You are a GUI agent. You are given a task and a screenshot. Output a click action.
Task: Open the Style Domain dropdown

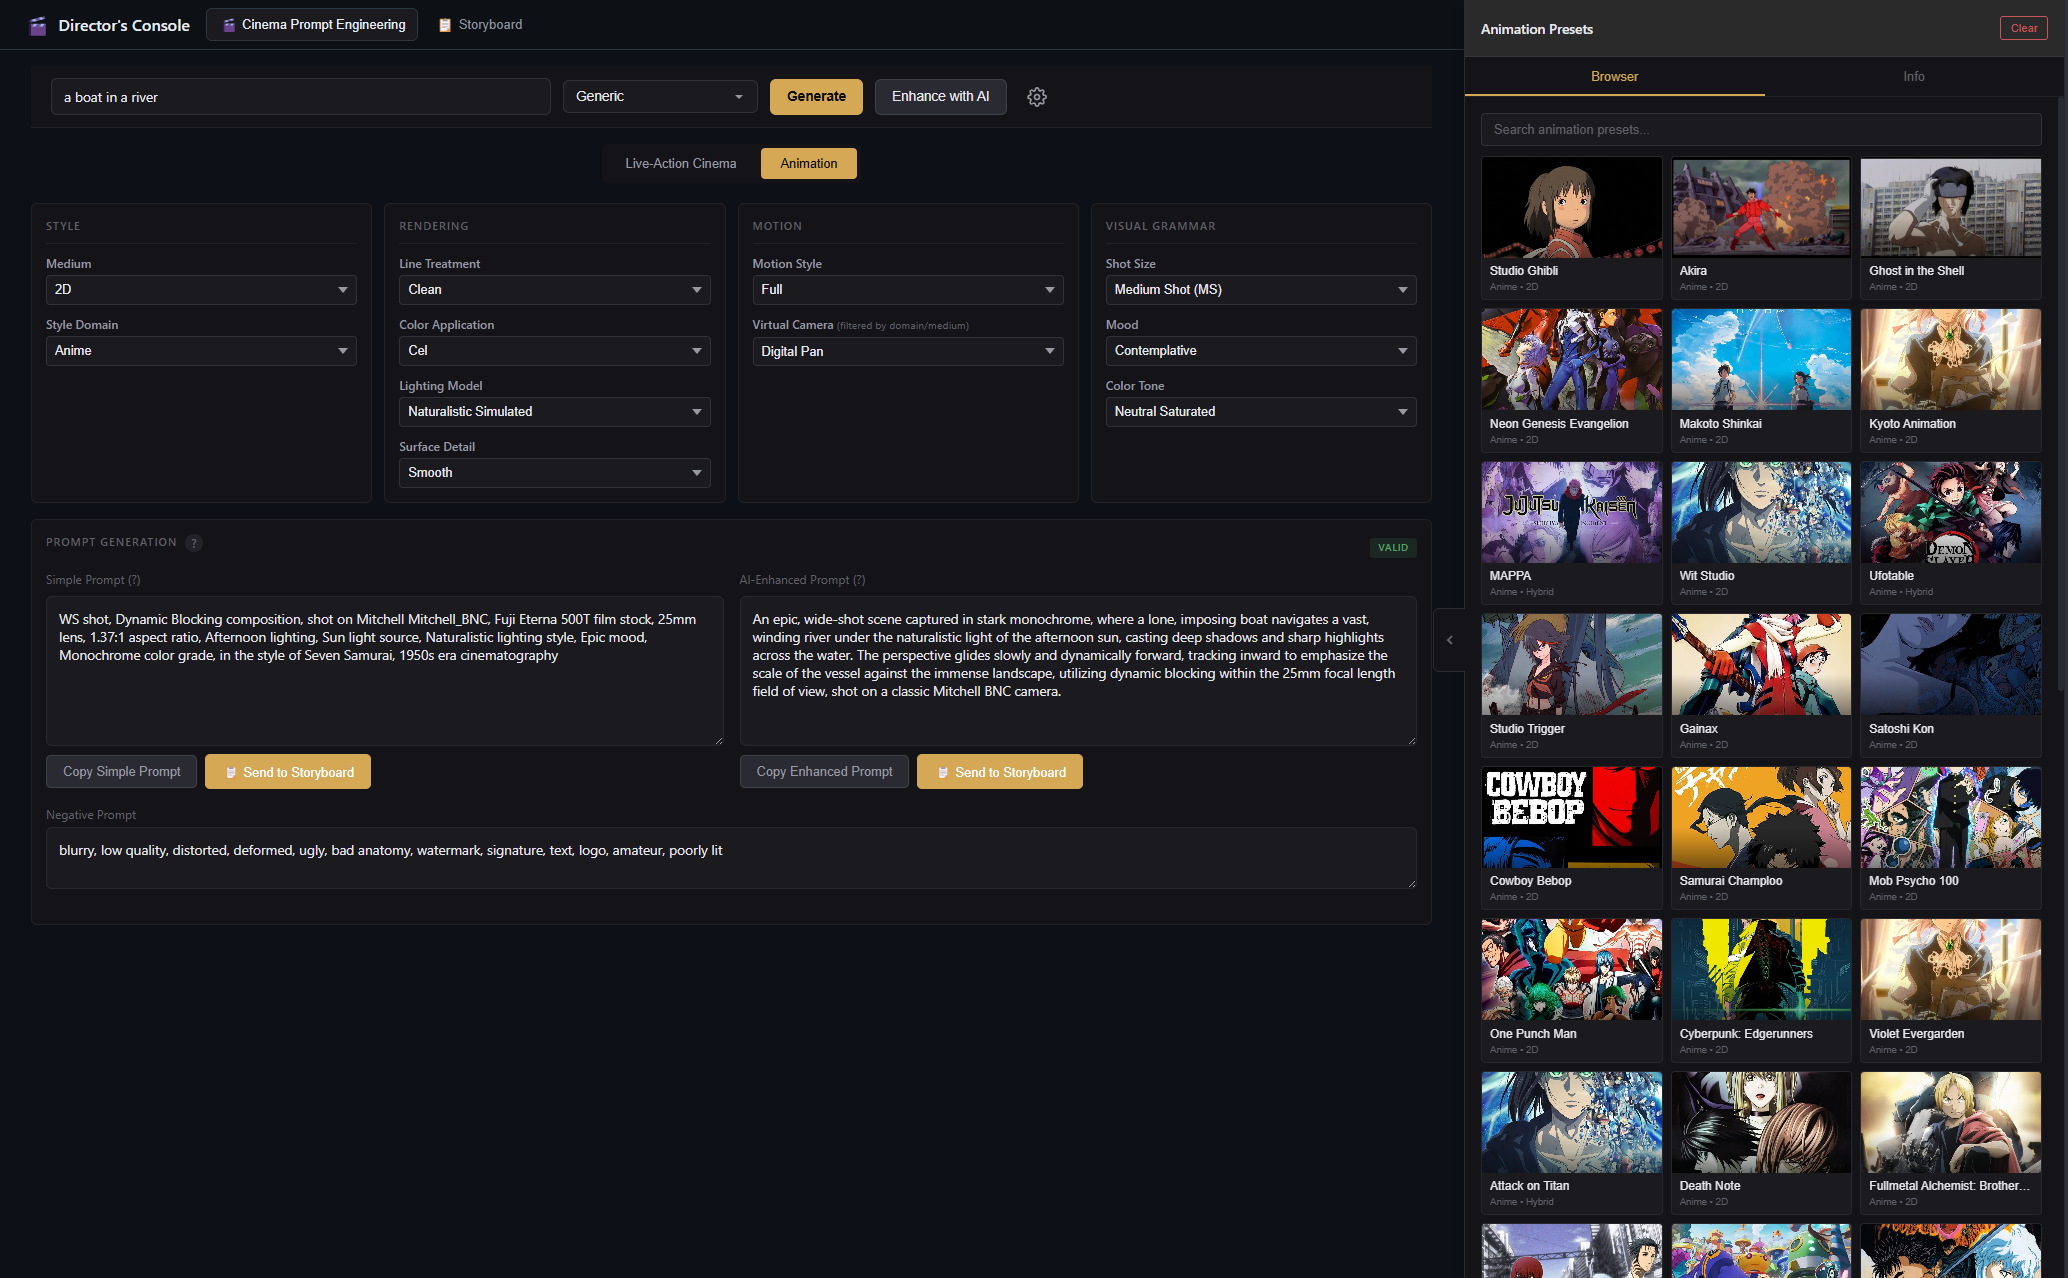coord(201,351)
